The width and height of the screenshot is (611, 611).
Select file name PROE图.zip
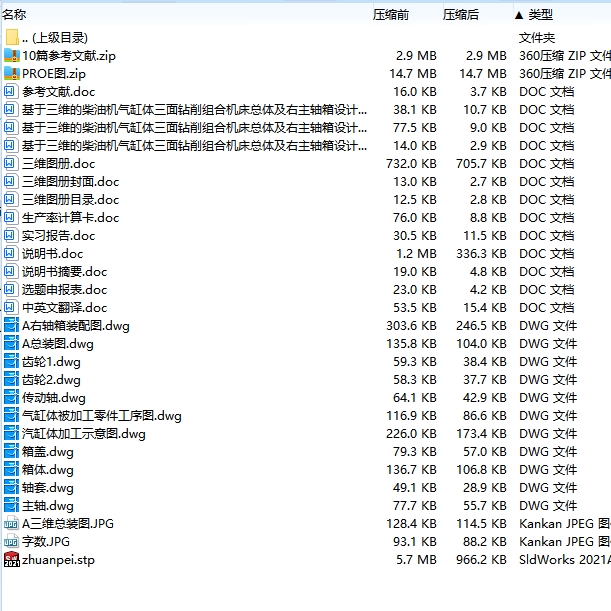pyautogui.click(x=54, y=74)
